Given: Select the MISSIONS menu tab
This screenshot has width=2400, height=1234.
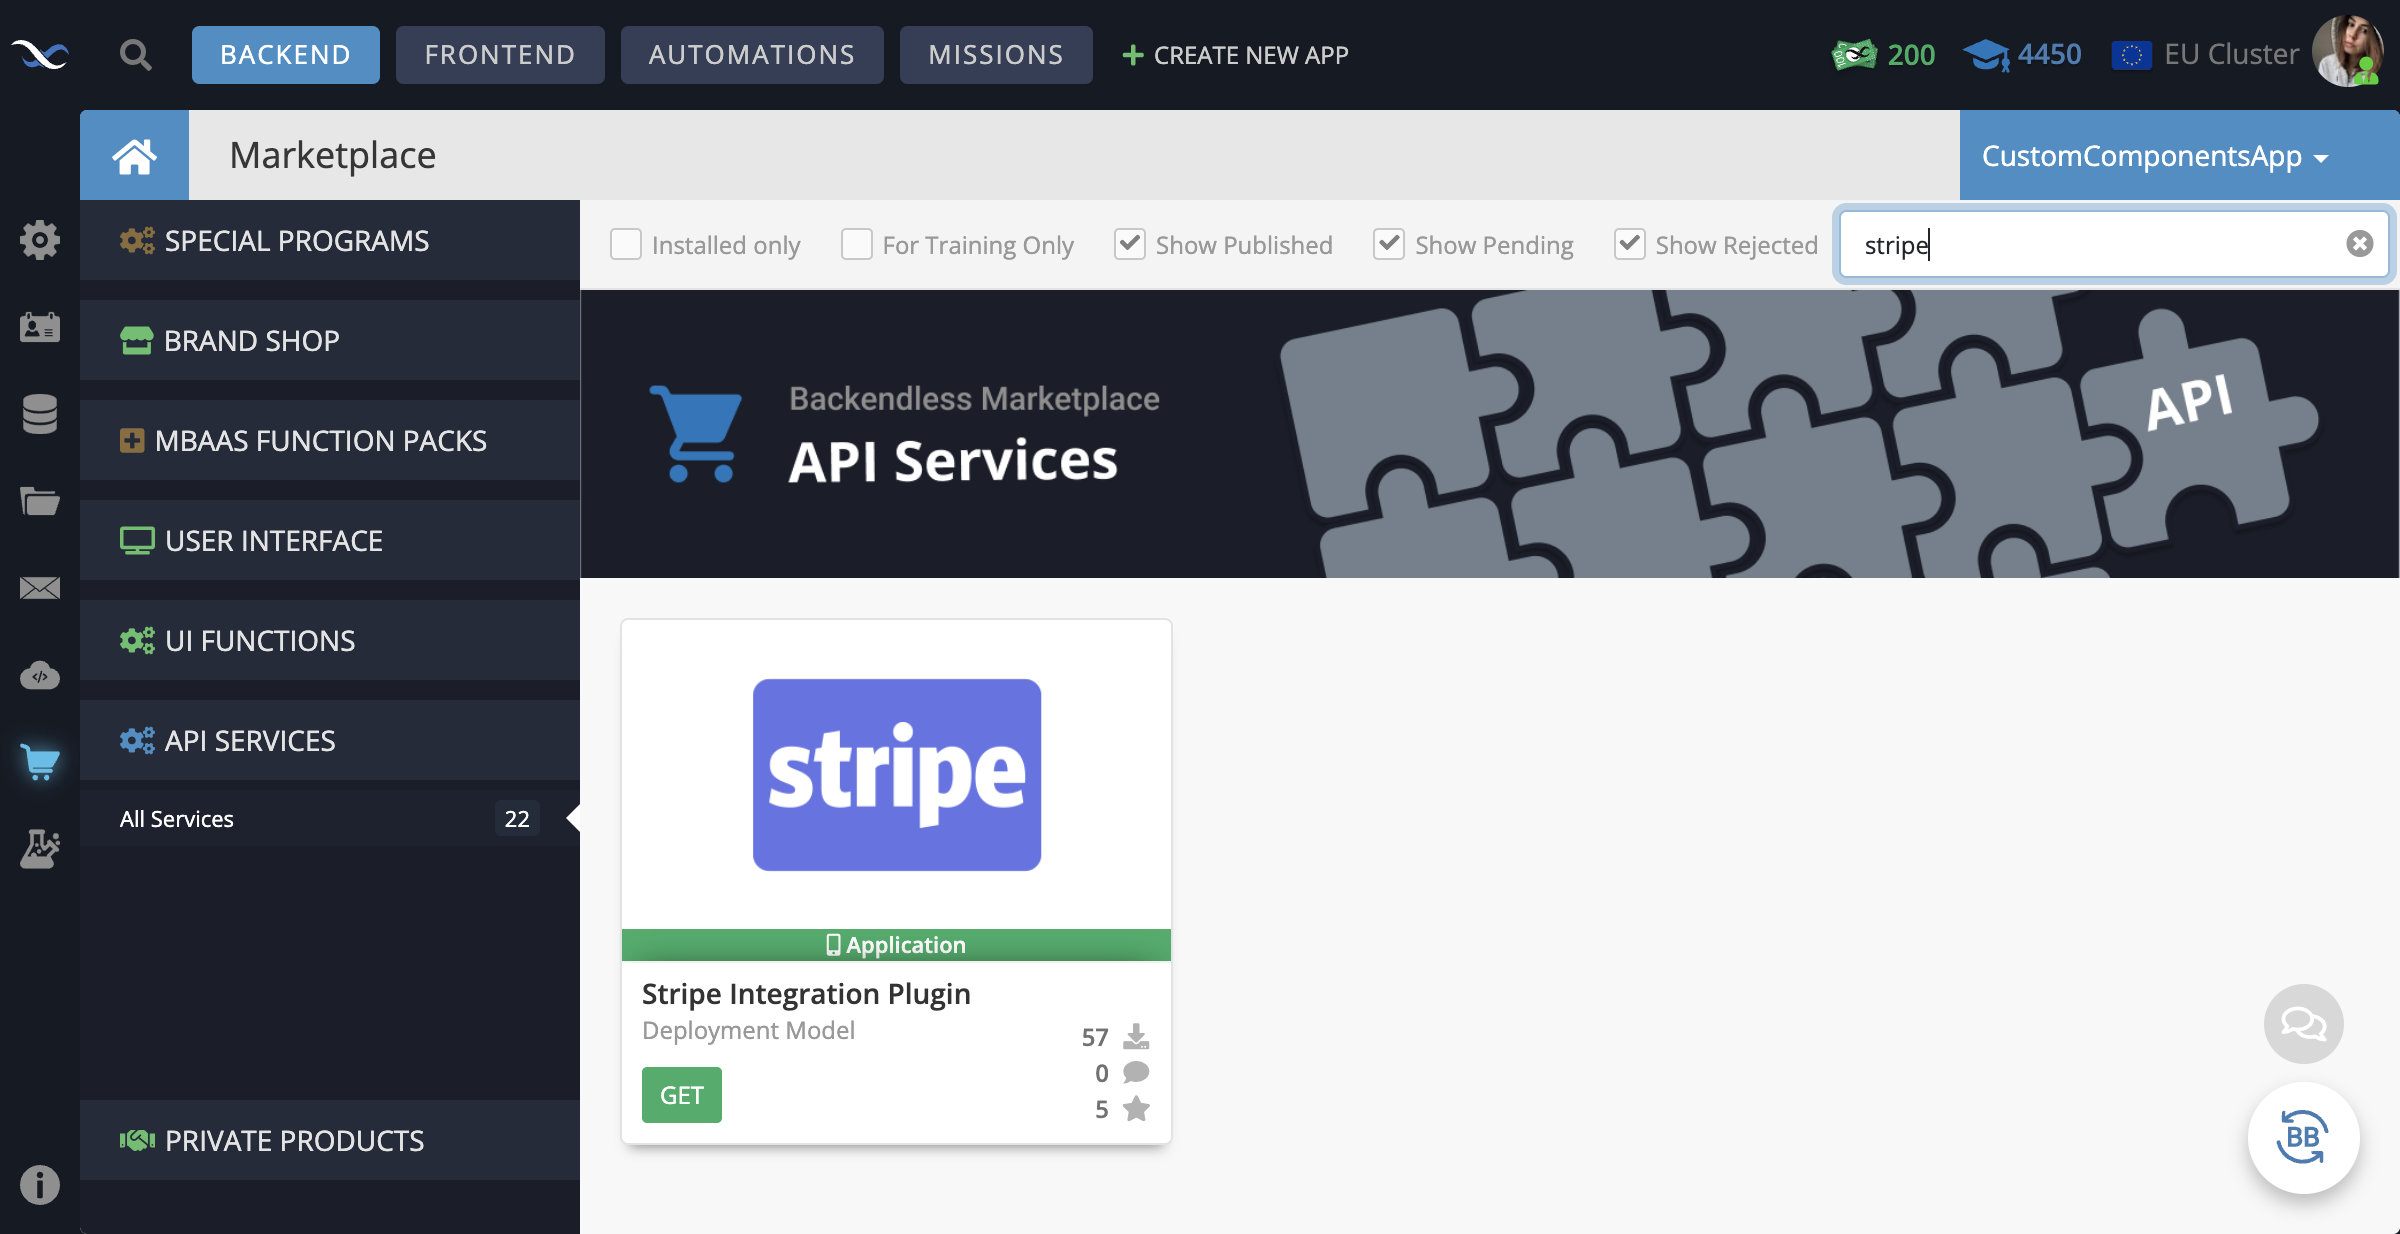Looking at the screenshot, I should (x=995, y=54).
